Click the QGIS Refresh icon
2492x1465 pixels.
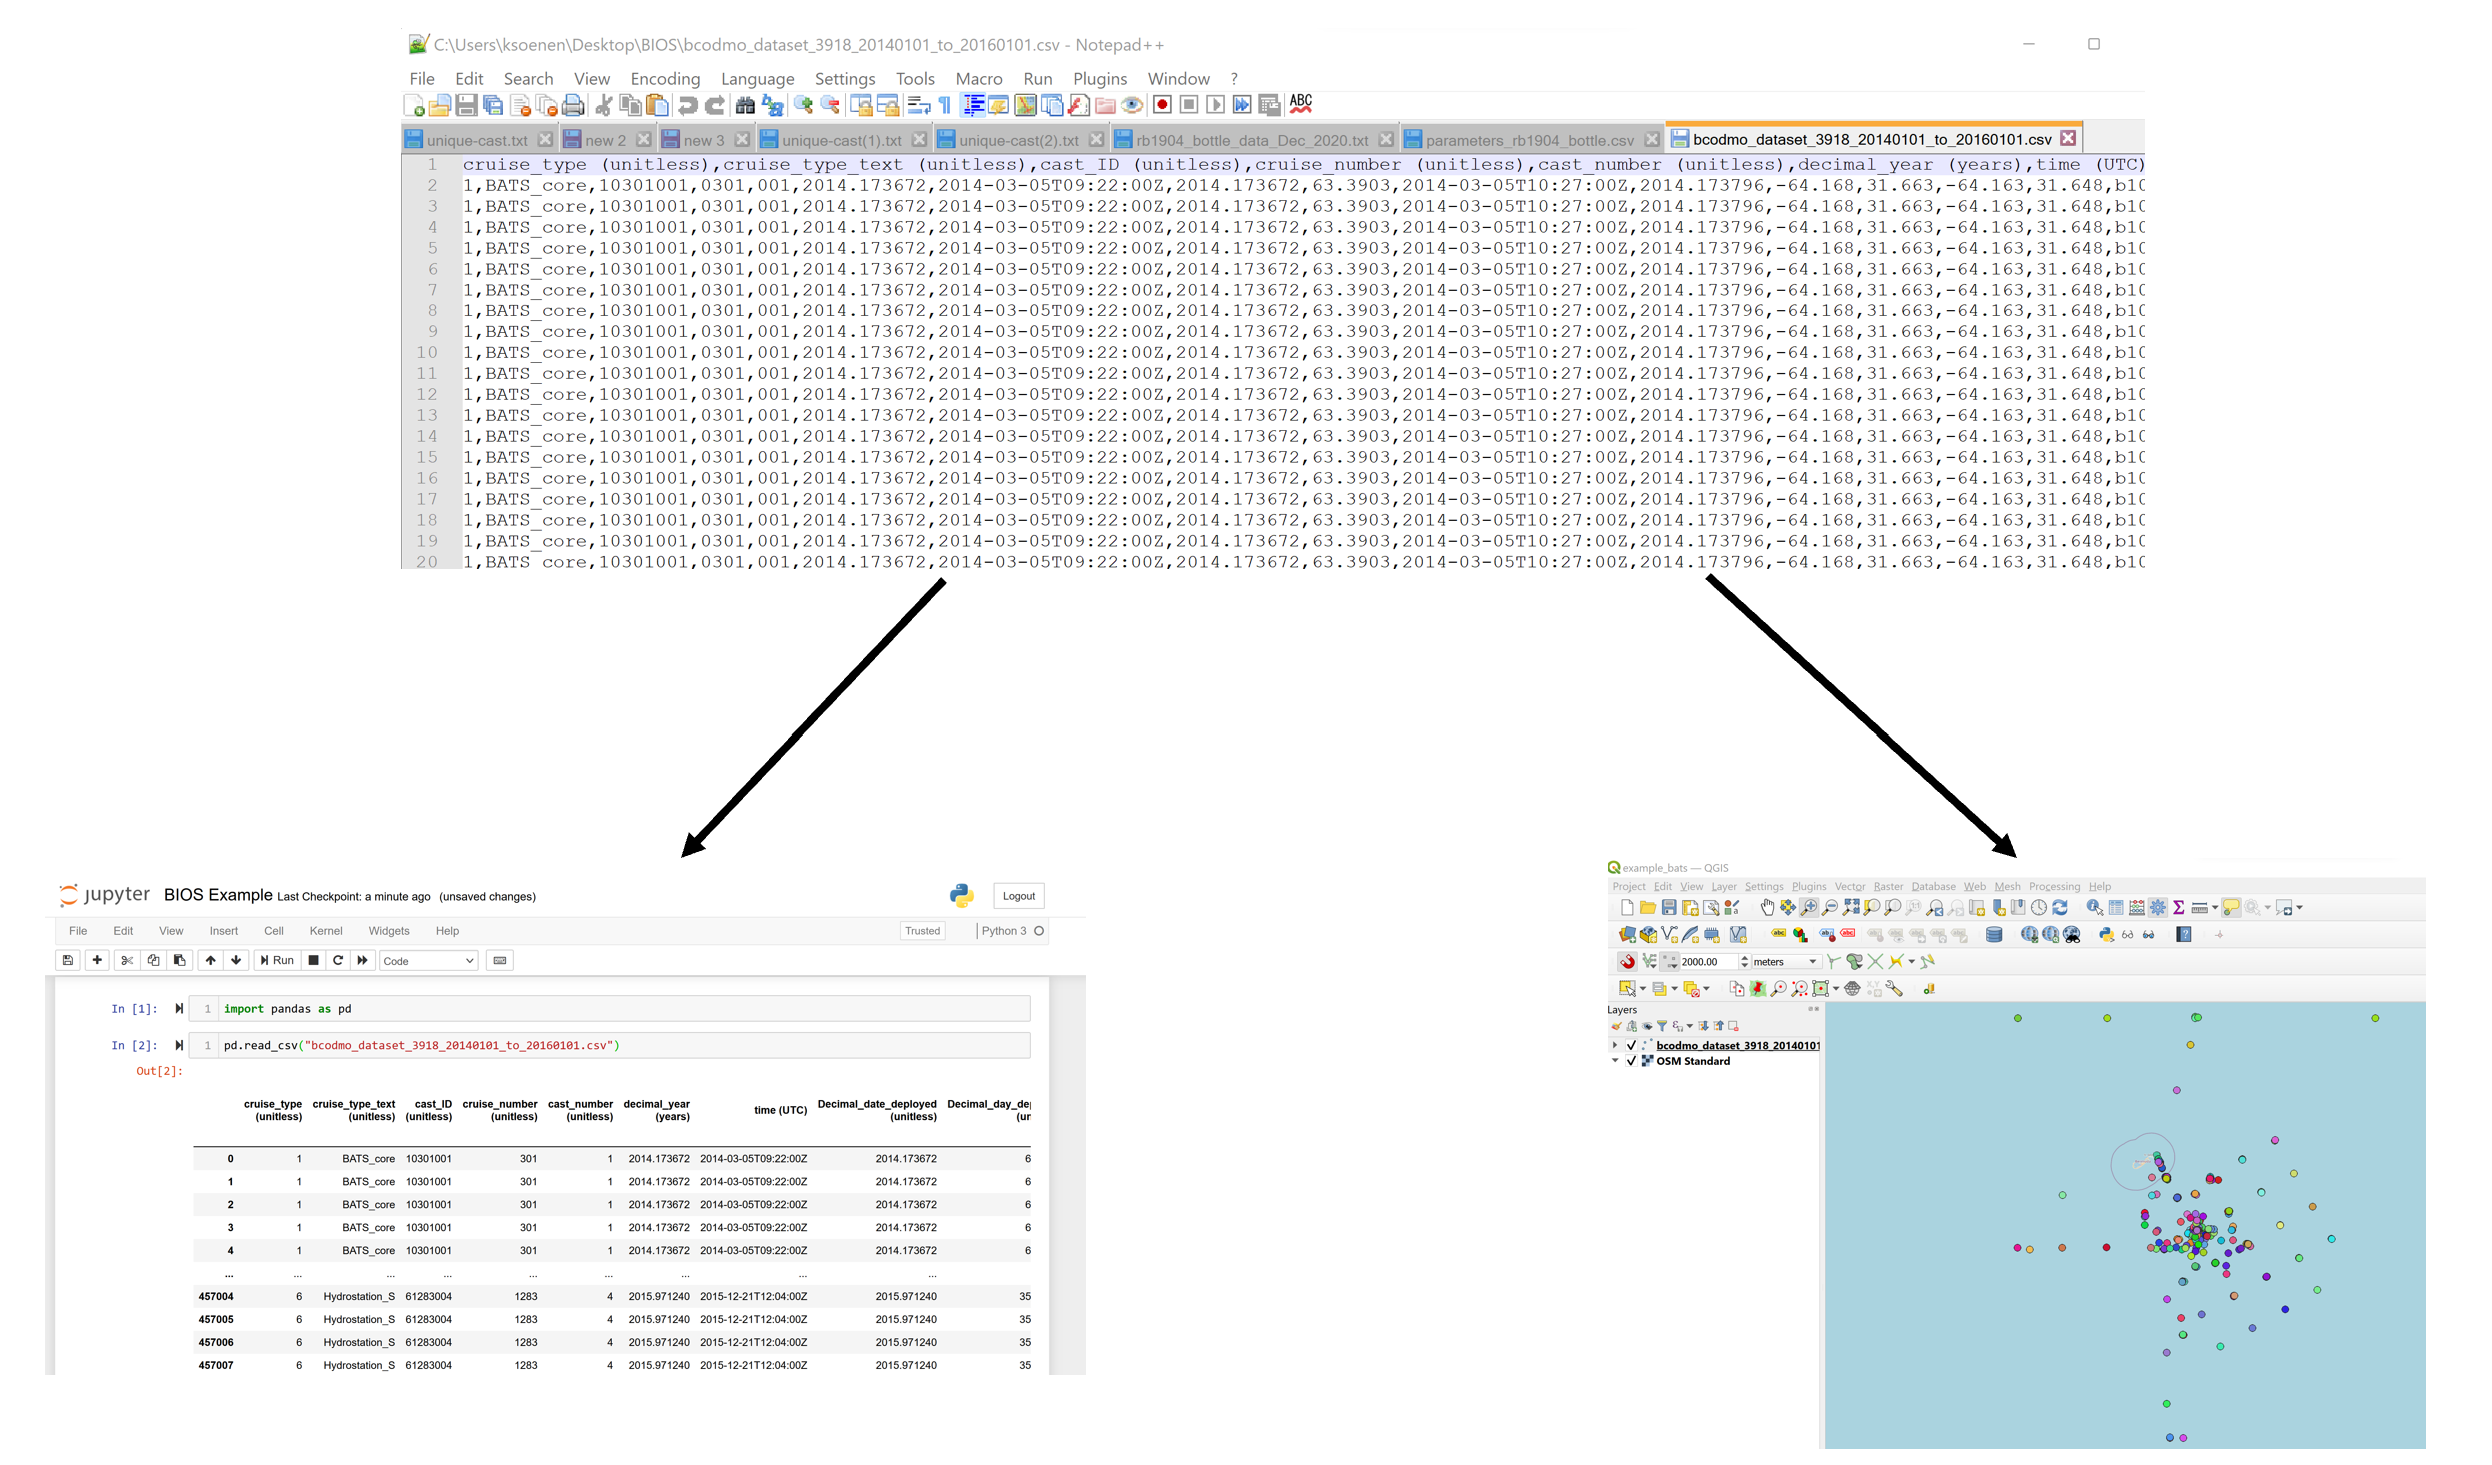click(2060, 907)
